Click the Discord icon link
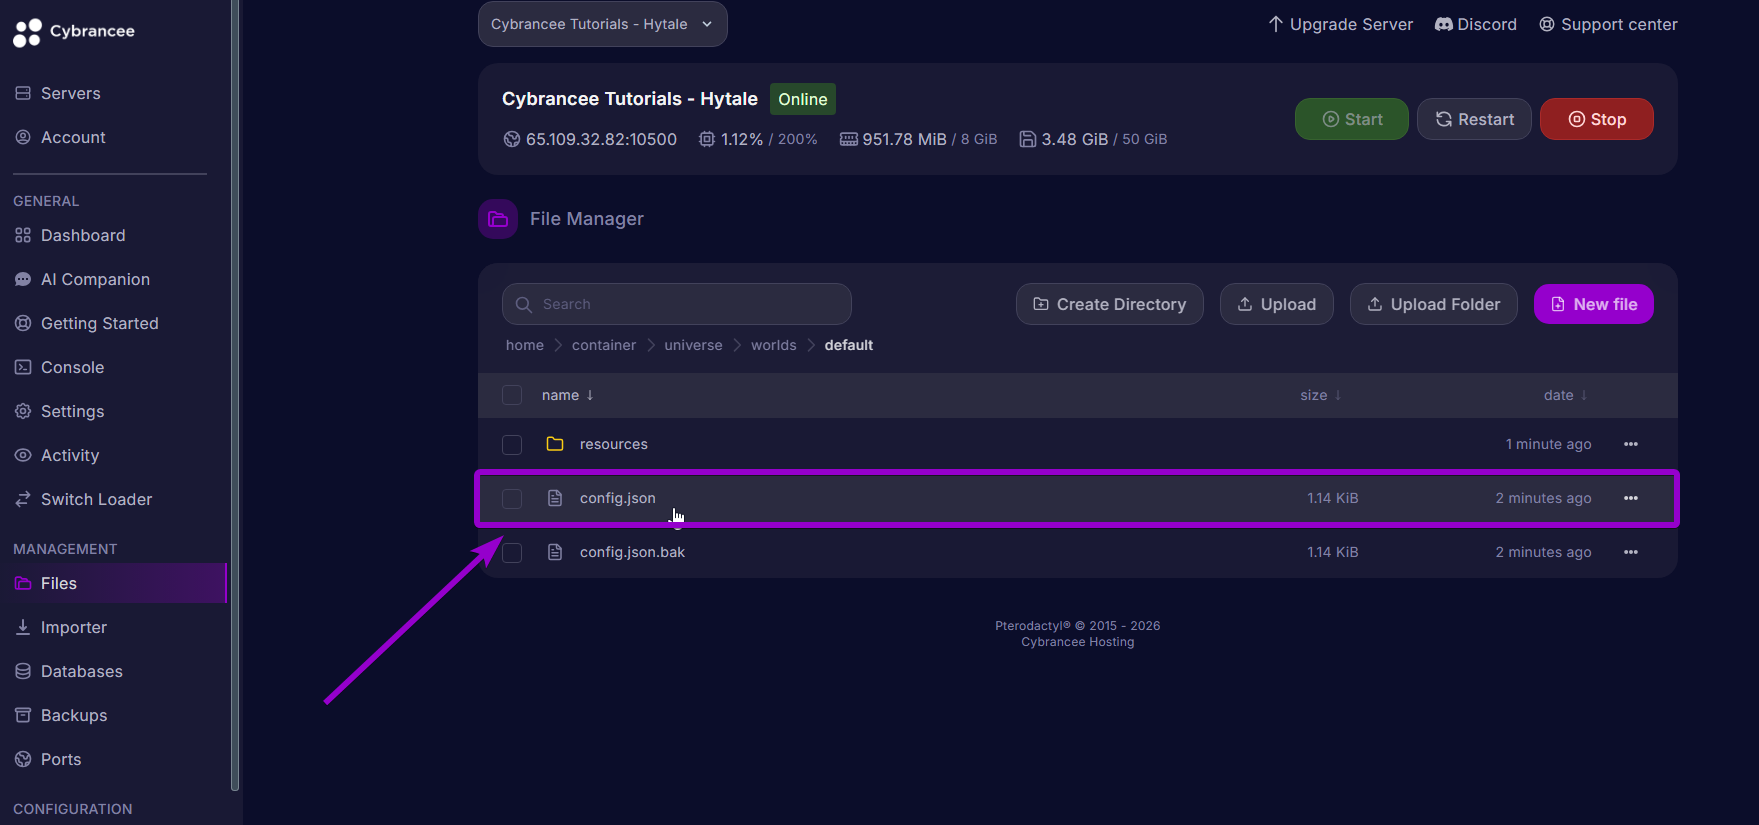Screen dimensions: 1759x825 pyautogui.click(x=1443, y=24)
